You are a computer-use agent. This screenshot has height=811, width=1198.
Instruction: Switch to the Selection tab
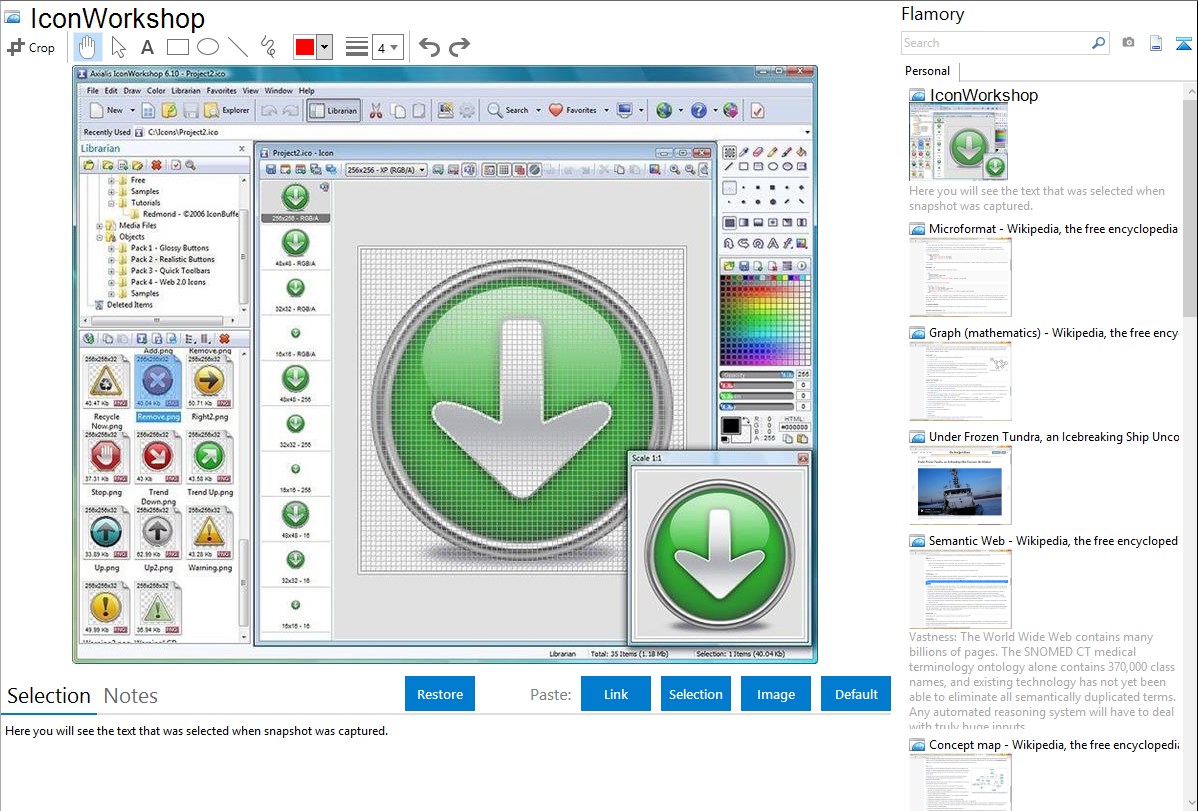49,696
